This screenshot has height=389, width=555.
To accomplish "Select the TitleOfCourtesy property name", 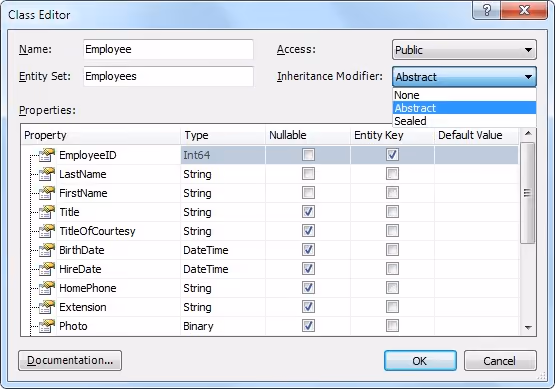I will pyautogui.click(x=97, y=231).
